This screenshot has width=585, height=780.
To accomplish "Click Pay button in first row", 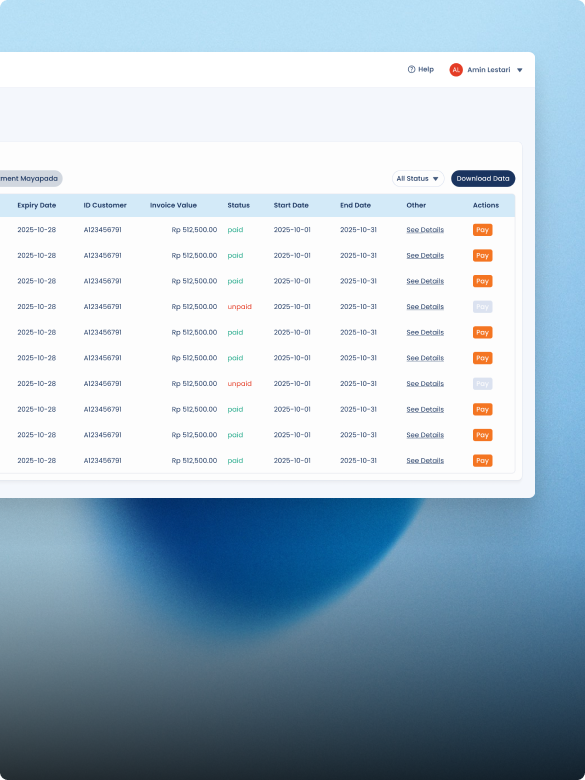I will [x=483, y=230].
